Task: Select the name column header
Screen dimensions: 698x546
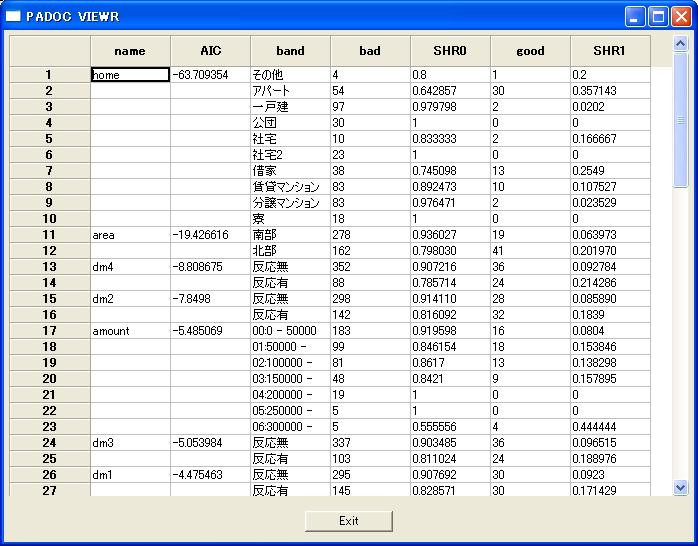Action: (x=130, y=51)
